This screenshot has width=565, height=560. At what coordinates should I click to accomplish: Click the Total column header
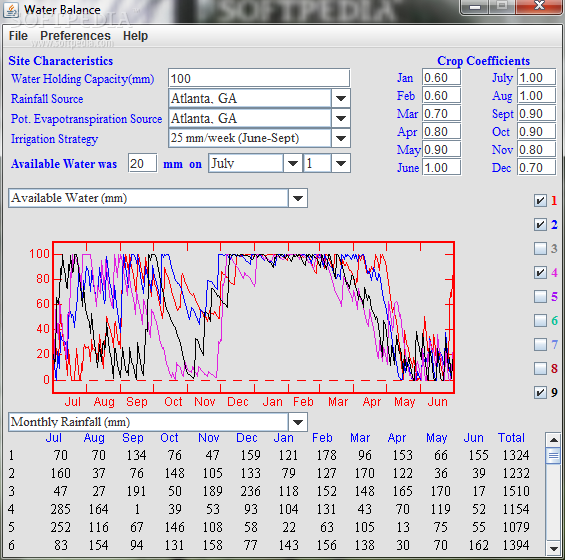[x=511, y=438]
